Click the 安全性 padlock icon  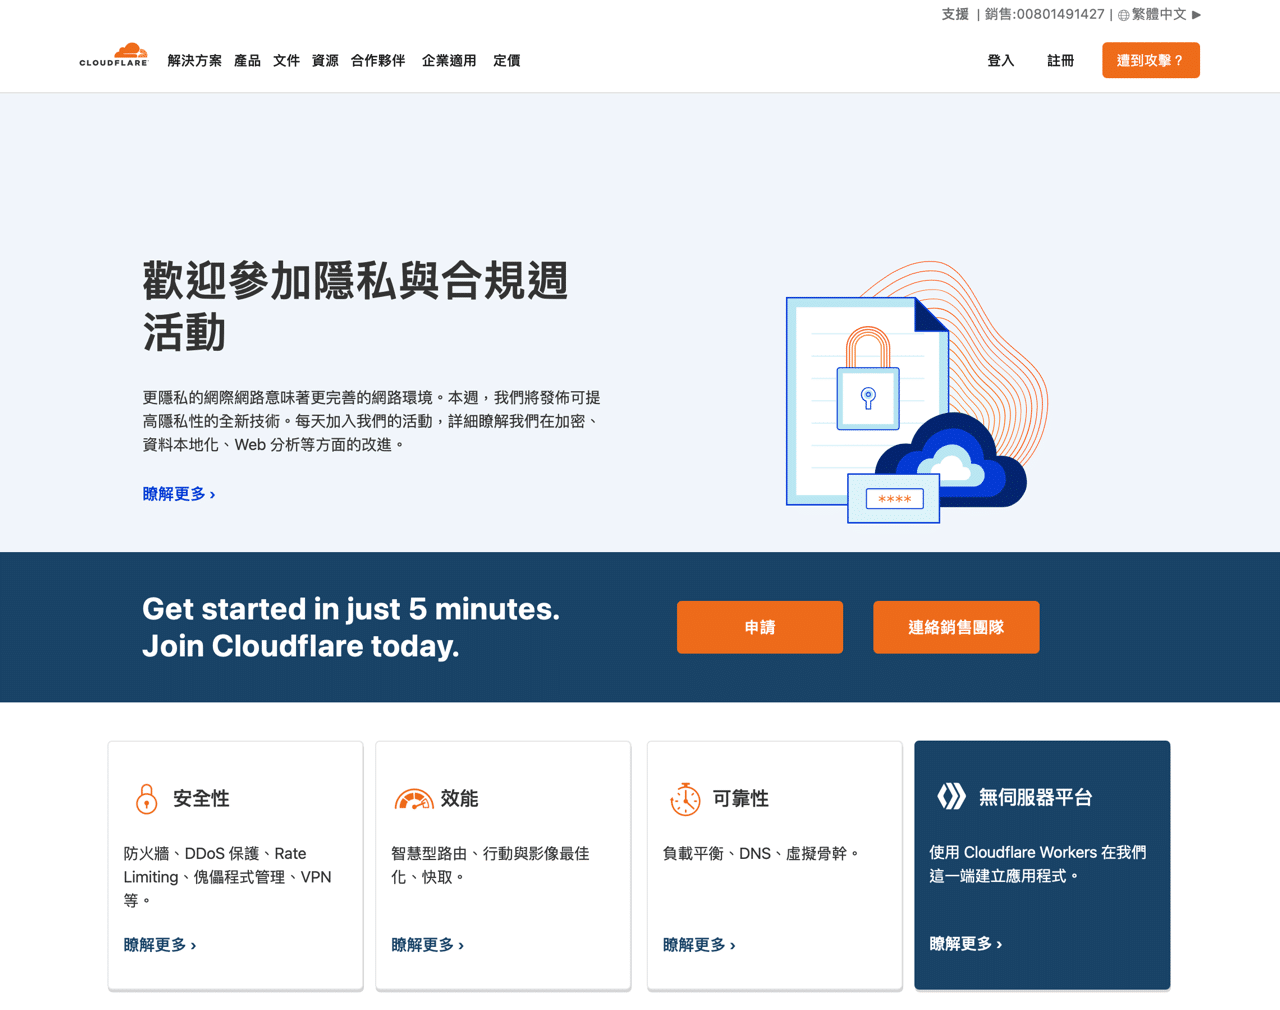click(146, 799)
